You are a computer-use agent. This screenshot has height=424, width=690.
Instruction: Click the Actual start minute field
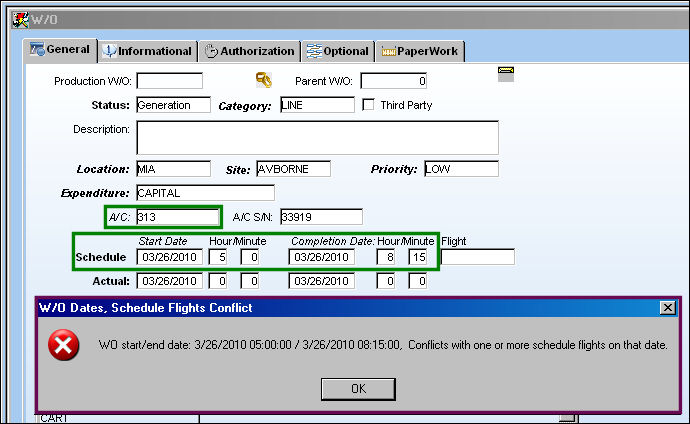(x=250, y=281)
